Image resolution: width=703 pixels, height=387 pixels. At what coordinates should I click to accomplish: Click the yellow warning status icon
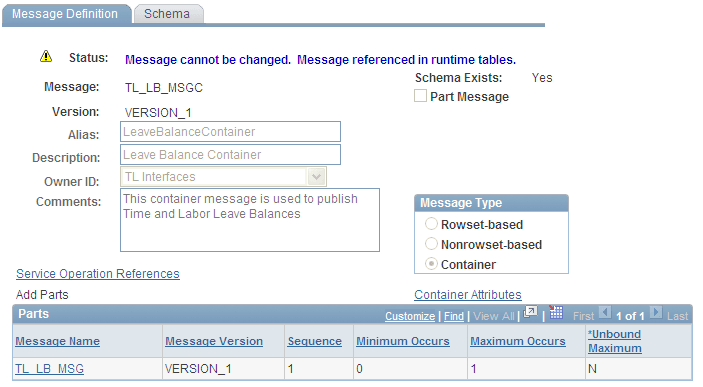(x=46, y=57)
